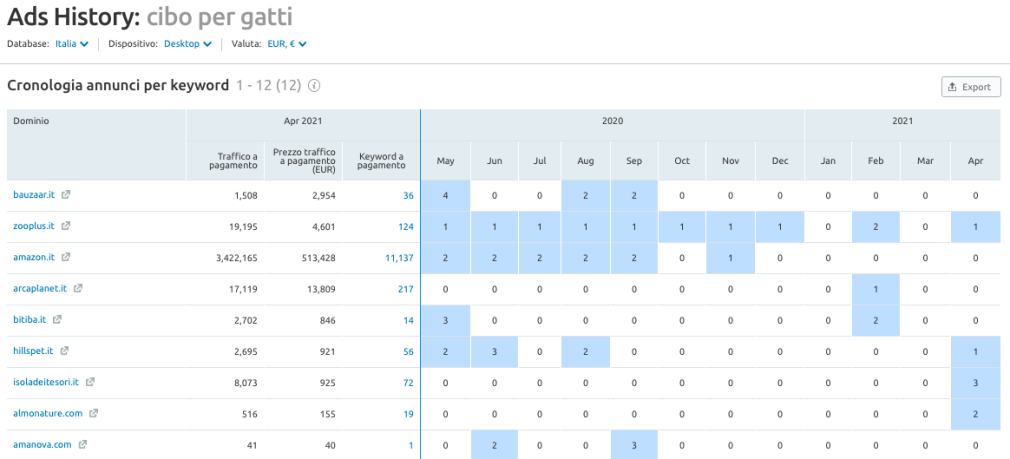1010x459 pixels.
Task: Open external link icon next to isoladeitesori.it
Action: pyautogui.click(x=90, y=382)
